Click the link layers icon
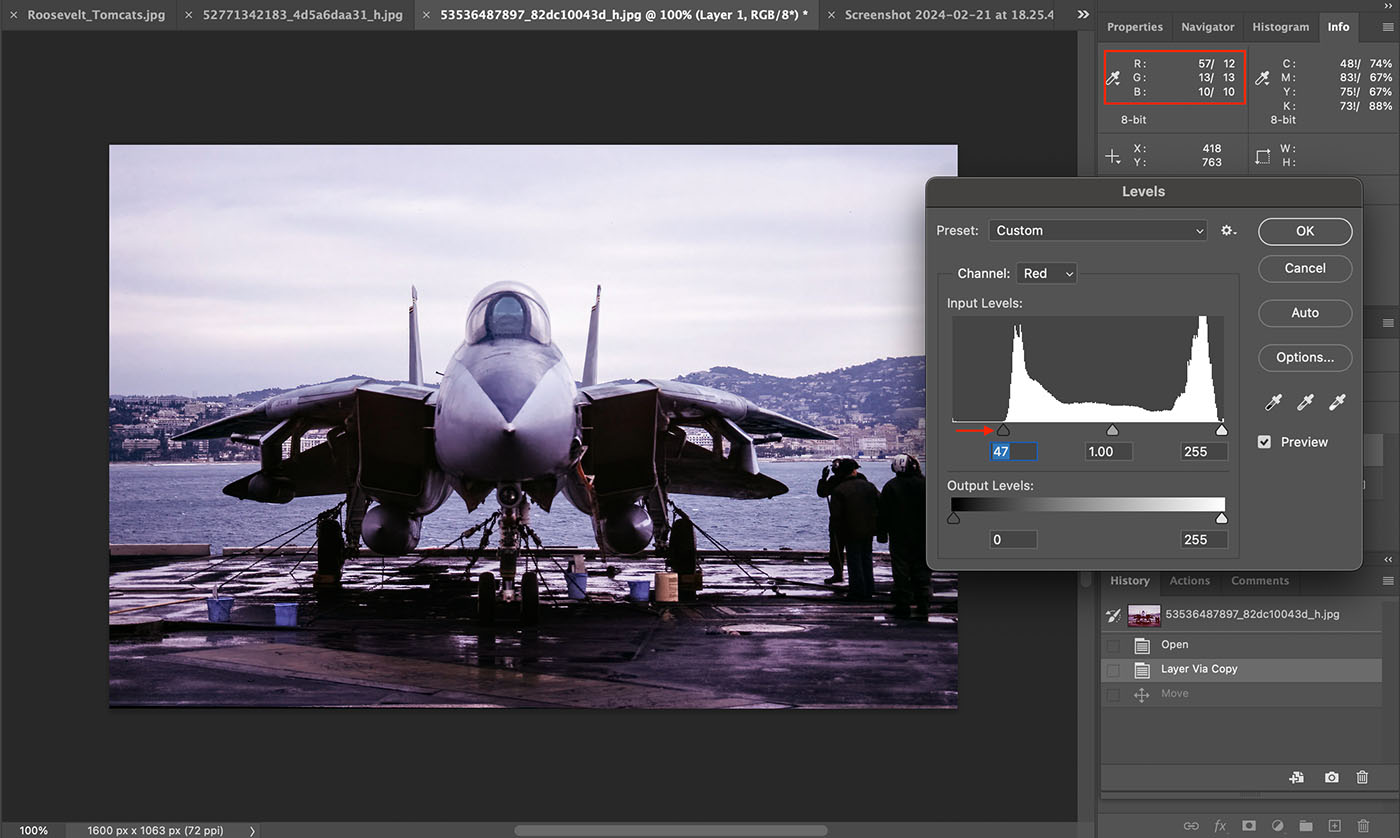 pyautogui.click(x=1191, y=826)
